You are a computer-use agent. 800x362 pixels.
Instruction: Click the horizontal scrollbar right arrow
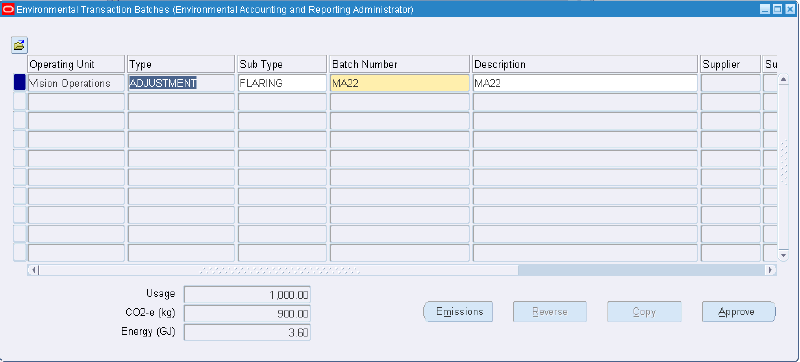[x=770, y=270]
